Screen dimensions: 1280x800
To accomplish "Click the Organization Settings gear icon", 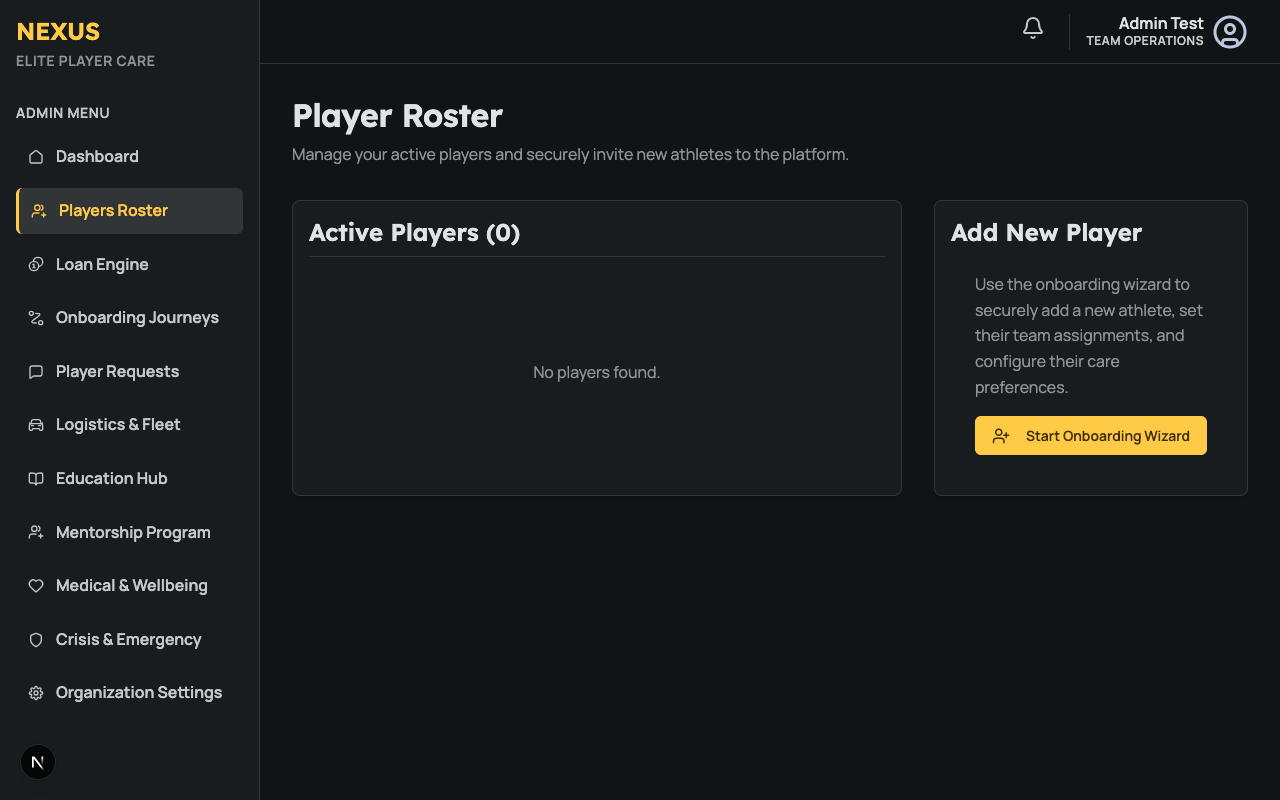I will point(36,693).
